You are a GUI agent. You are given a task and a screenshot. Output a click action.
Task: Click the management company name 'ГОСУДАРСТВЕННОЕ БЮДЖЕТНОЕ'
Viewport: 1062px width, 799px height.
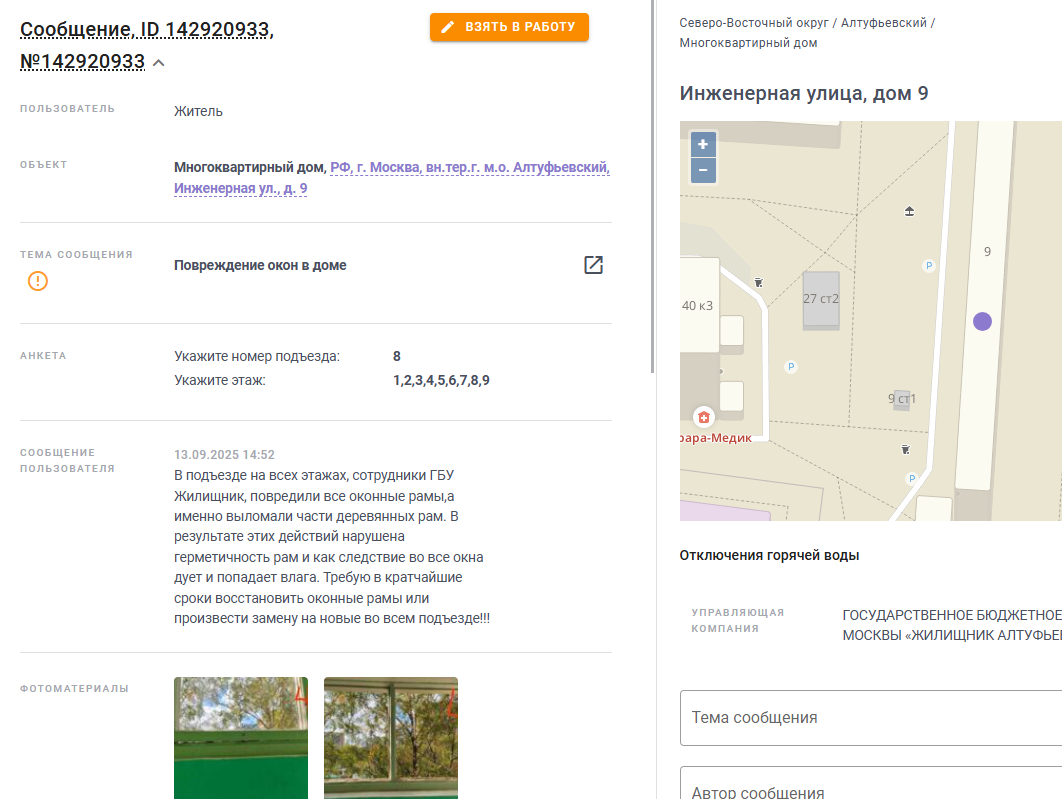(952, 615)
